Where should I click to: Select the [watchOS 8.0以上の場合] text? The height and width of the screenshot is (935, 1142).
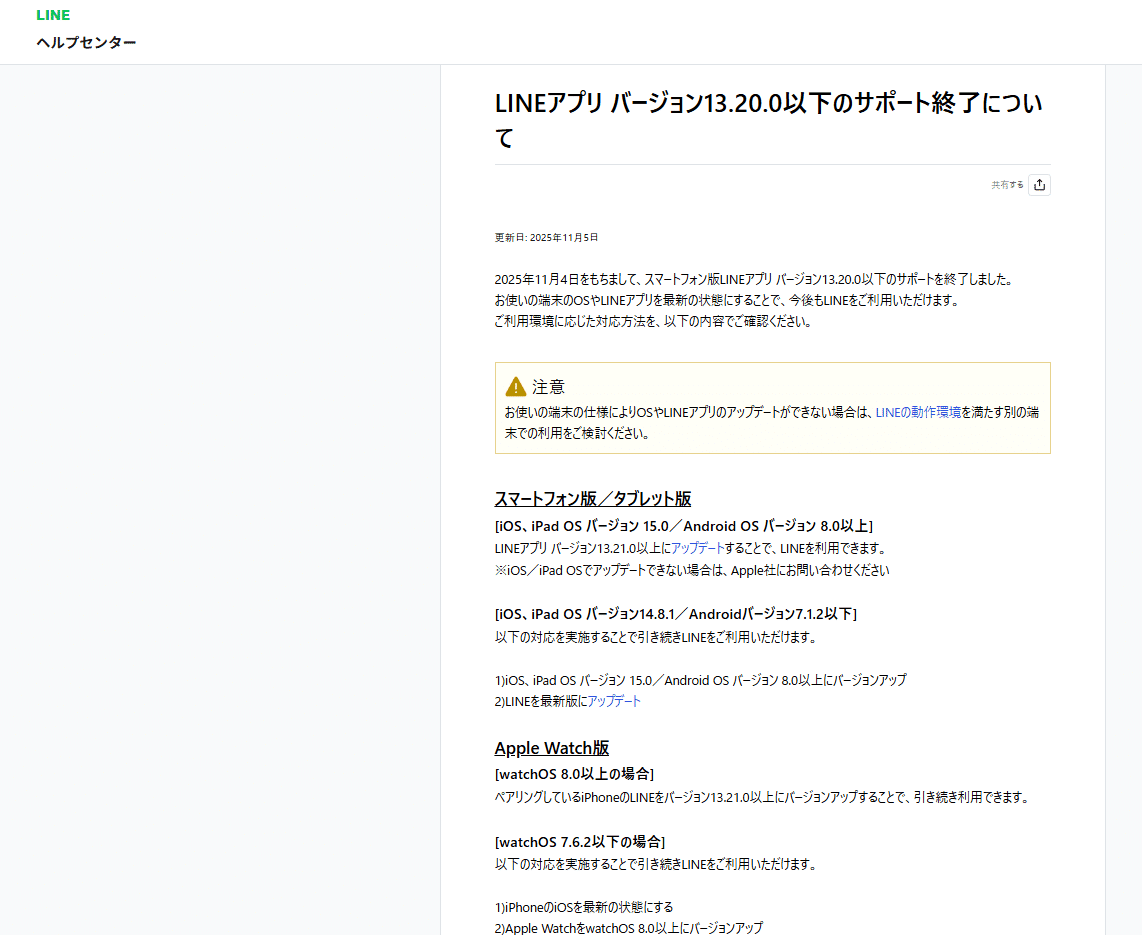pos(574,773)
